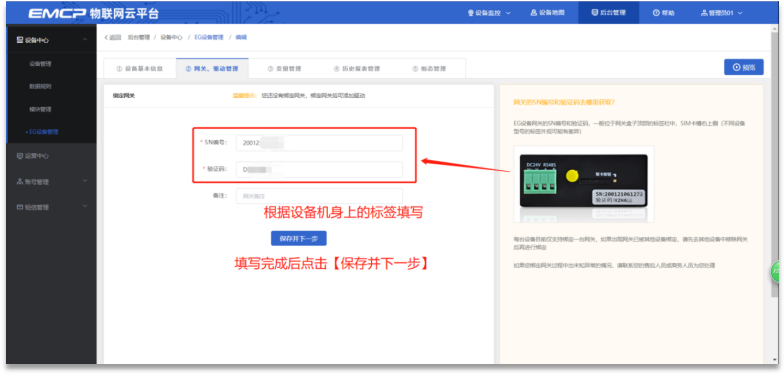Expand the 账号管理 sidebar menu
Image resolution: width=784 pixels, height=375 pixels.
coord(85,181)
